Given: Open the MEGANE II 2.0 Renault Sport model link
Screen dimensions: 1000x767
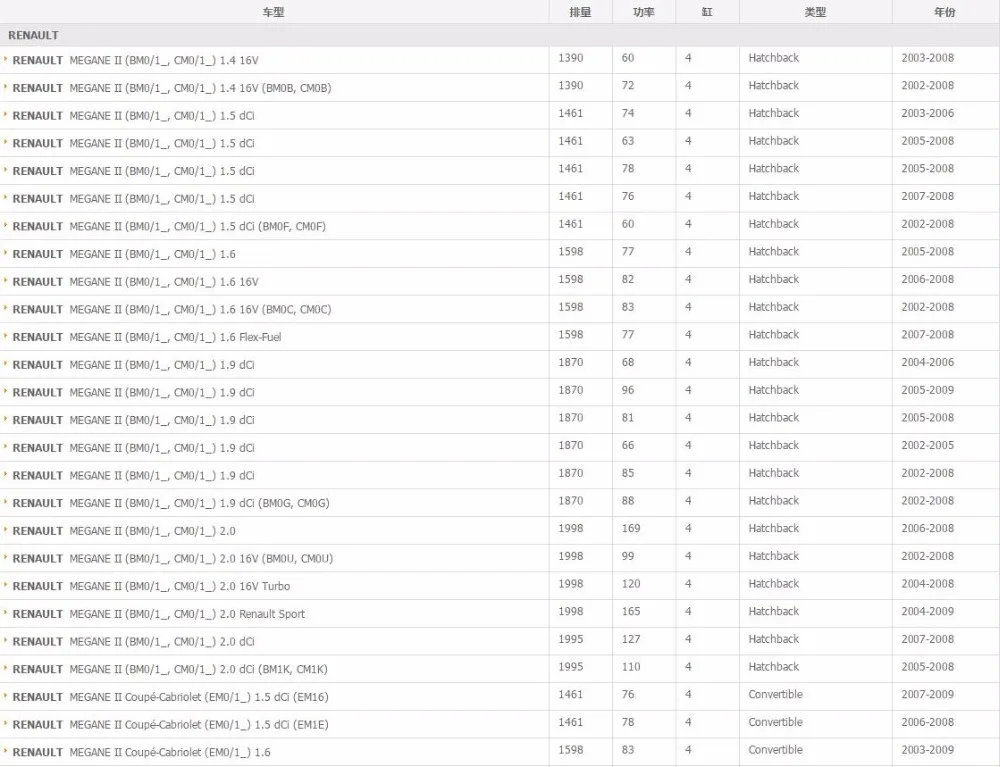Looking at the screenshot, I should 158,614.
